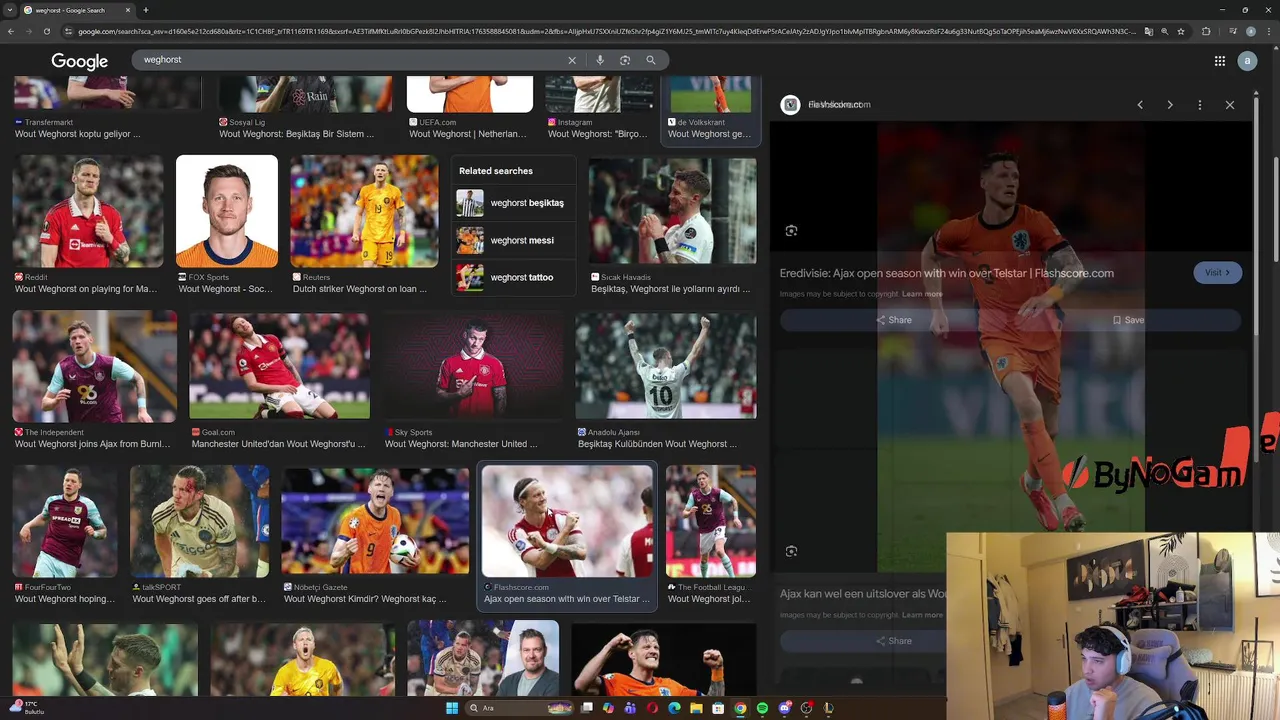Open Sıcak Havadis Beşiktaş image

coord(672,211)
